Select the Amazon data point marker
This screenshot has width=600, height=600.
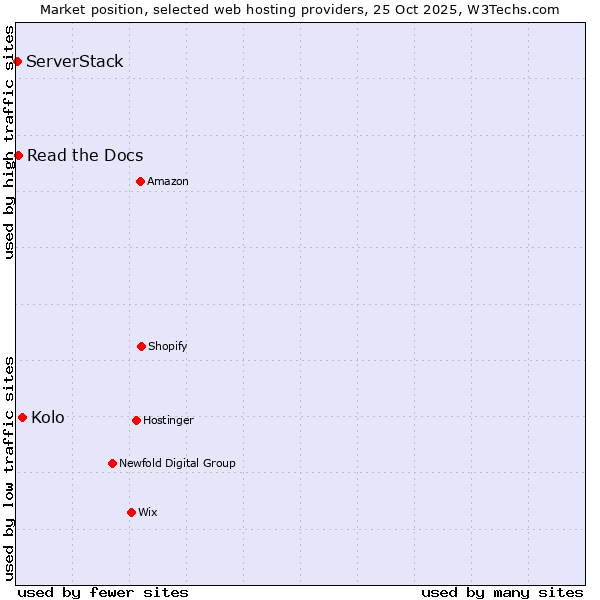point(140,181)
